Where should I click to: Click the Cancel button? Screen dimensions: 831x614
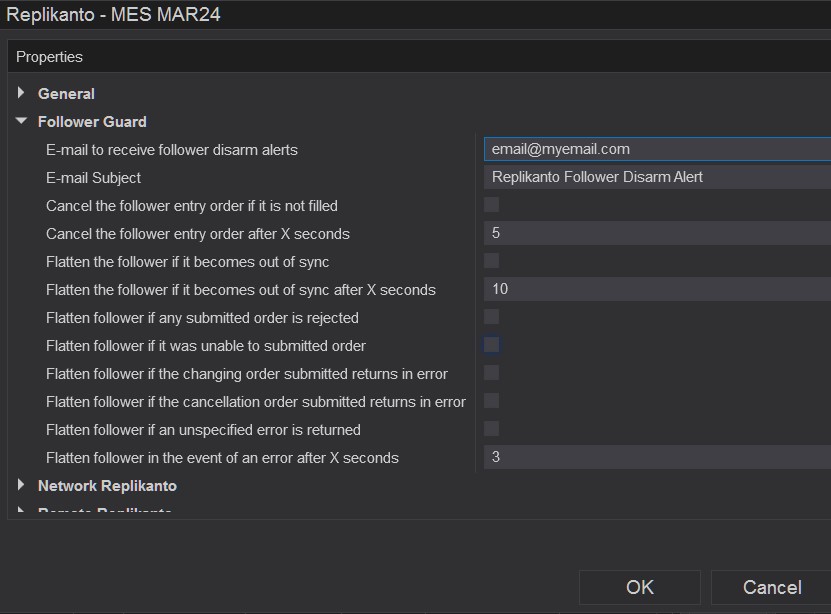point(770,587)
